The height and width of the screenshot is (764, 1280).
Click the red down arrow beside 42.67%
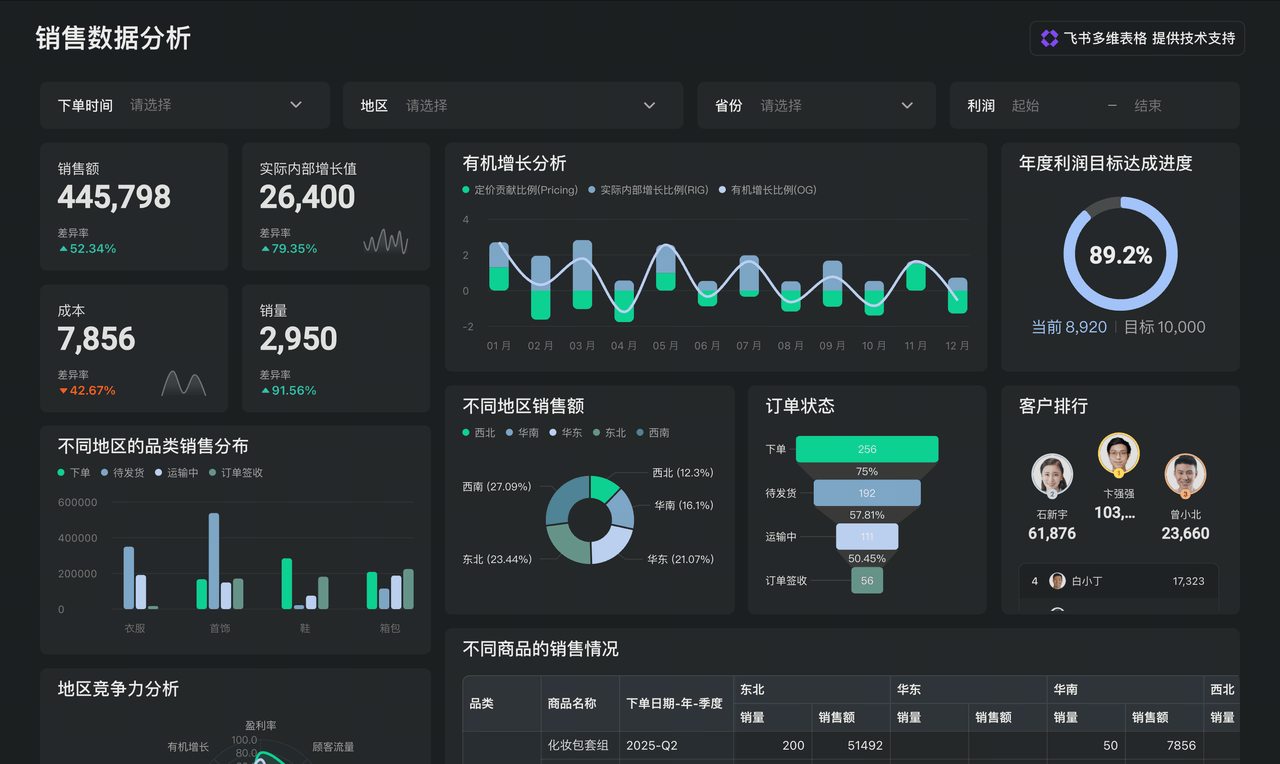(63, 391)
